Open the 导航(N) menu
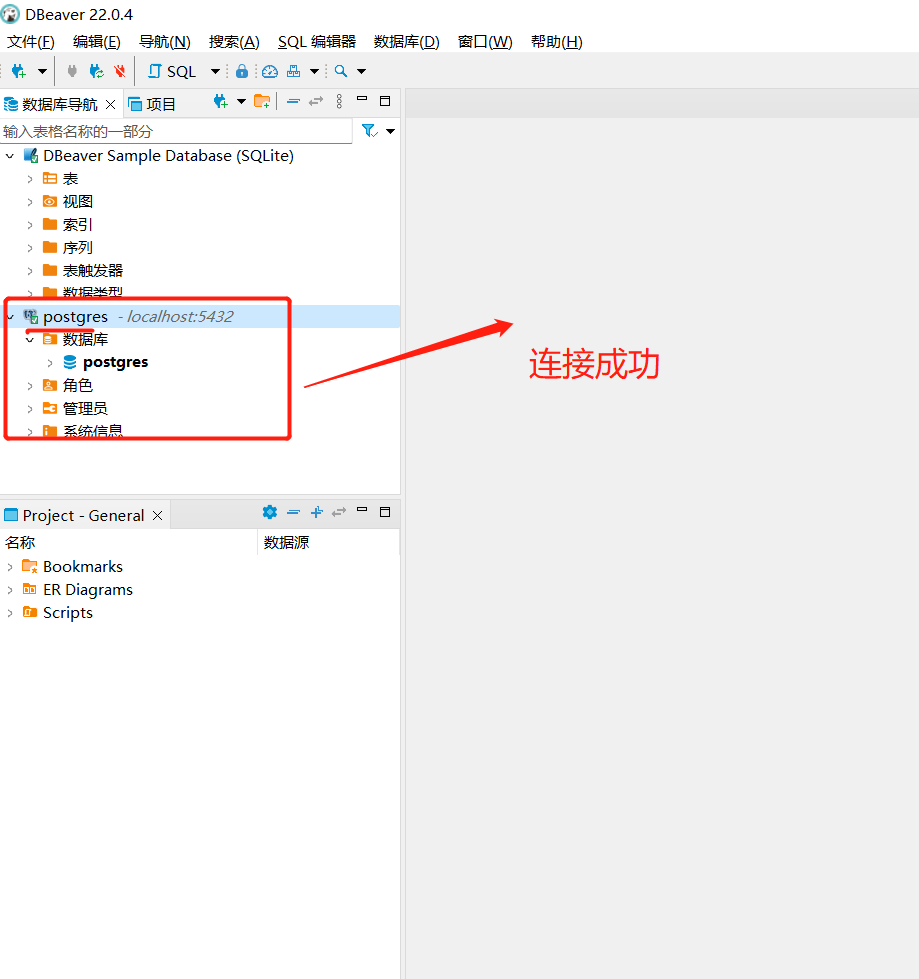Image resolution: width=919 pixels, height=979 pixels. pyautogui.click(x=165, y=42)
